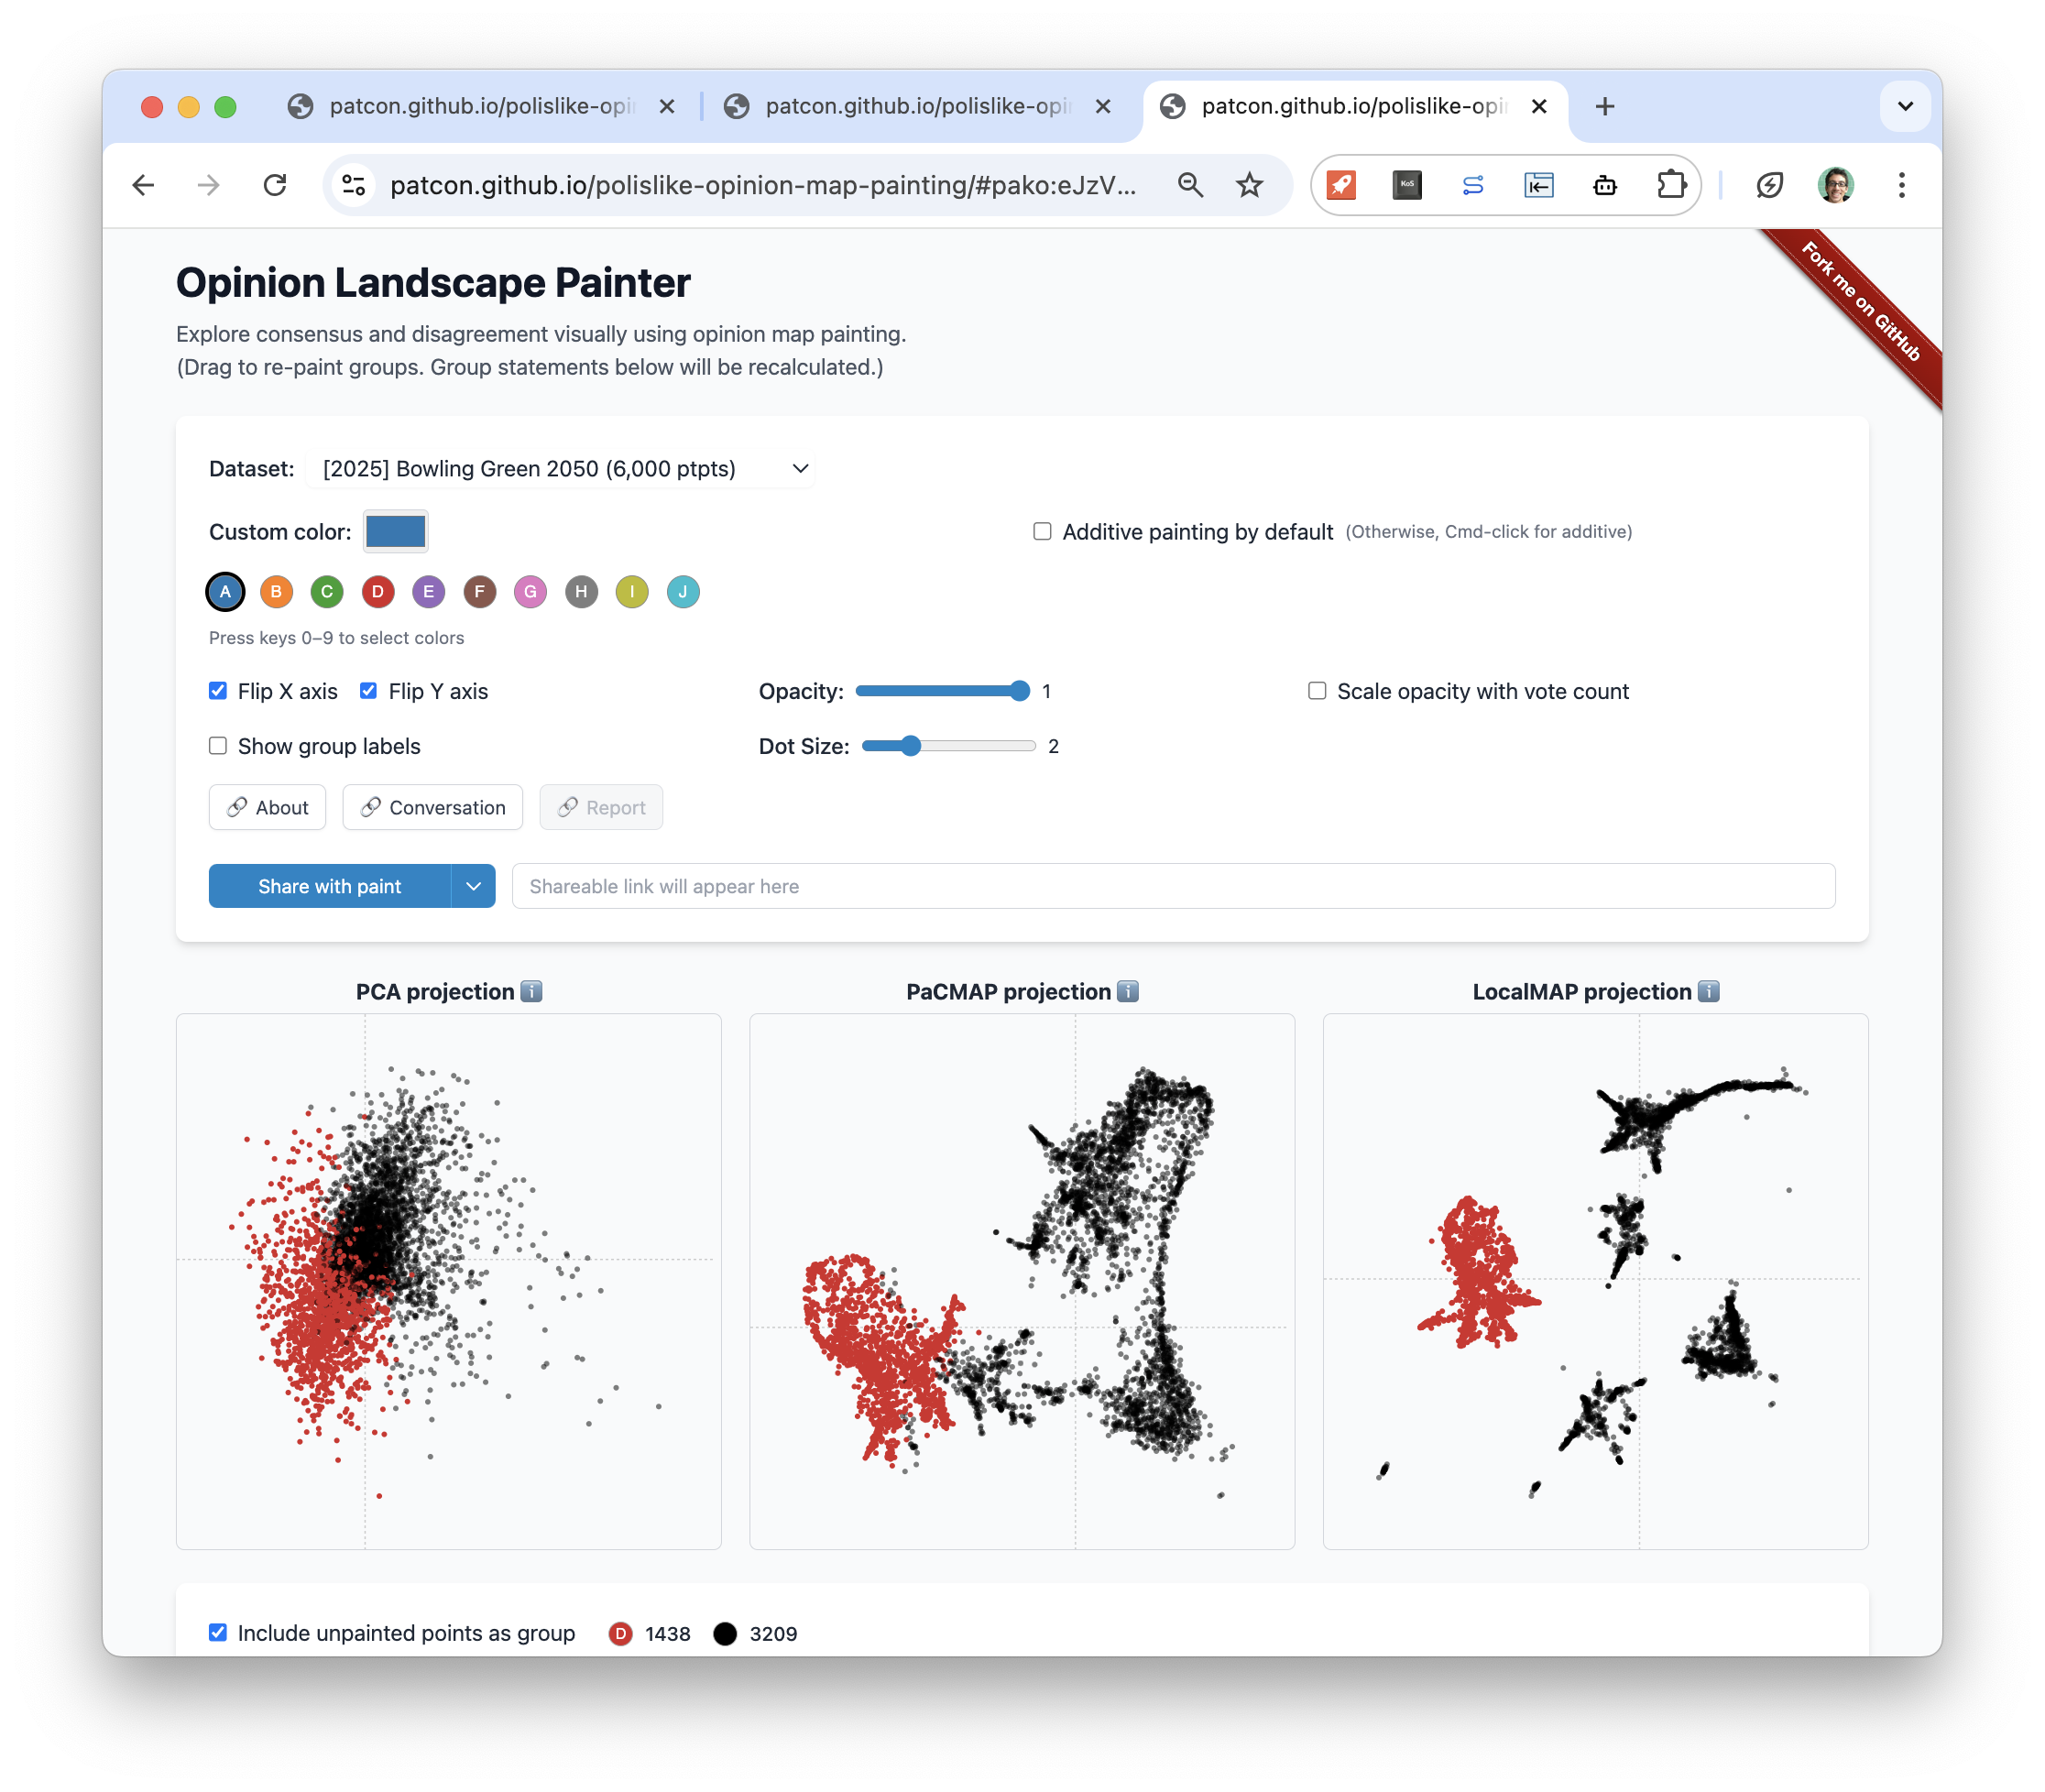
Task: Click the leaf speed icon in toolbar
Action: pos(1769,185)
